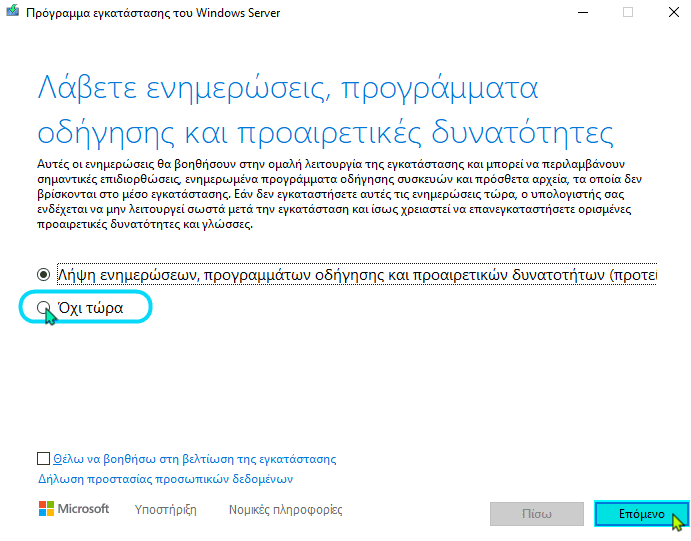Screen dimensions: 691x541
Task: Click the heading 'Λάβετε ενημερώσεις, προγράμματα οδήγησης'
Action: pyautogui.click(x=325, y=110)
